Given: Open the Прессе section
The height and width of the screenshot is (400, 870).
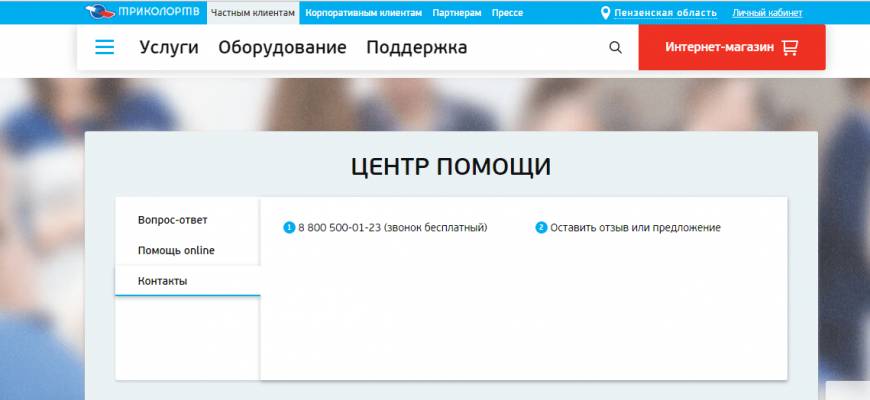Looking at the screenshot, I should tap(507, 12).
